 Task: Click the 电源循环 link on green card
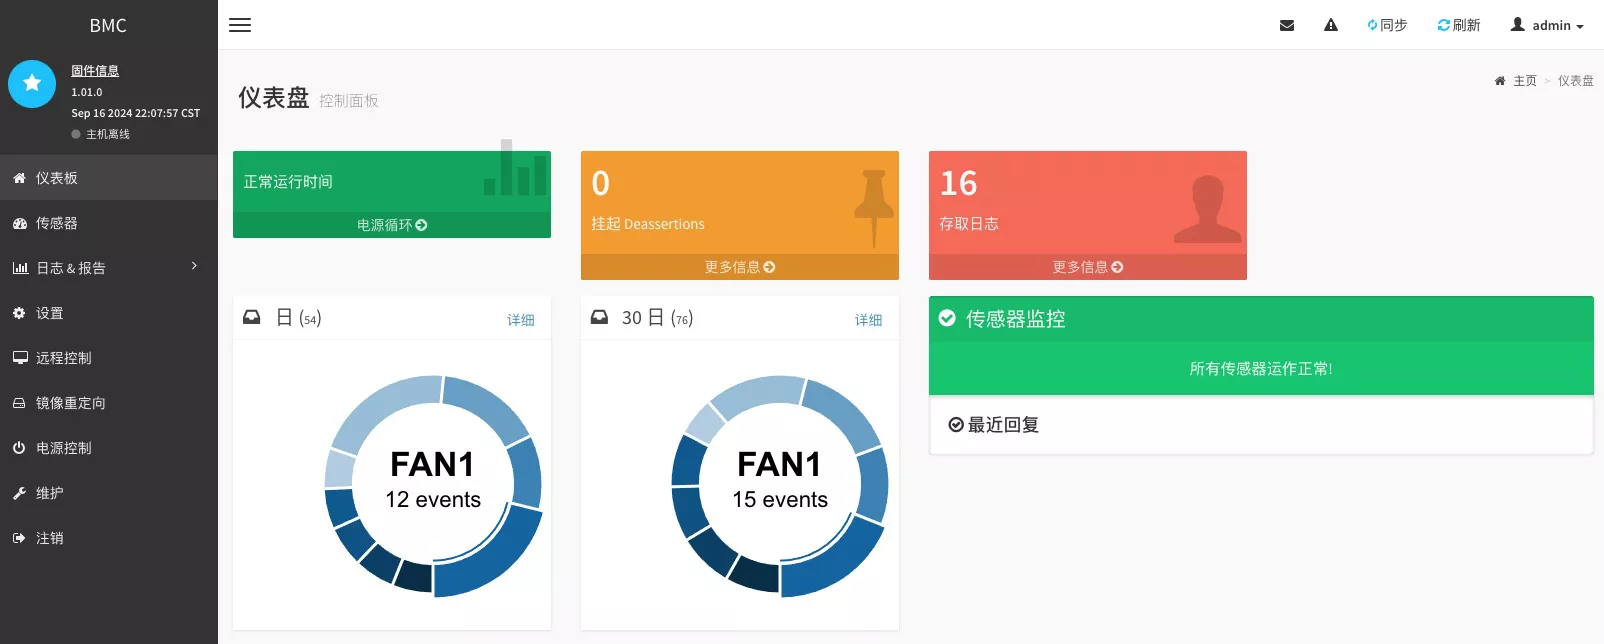coord(392,225)
